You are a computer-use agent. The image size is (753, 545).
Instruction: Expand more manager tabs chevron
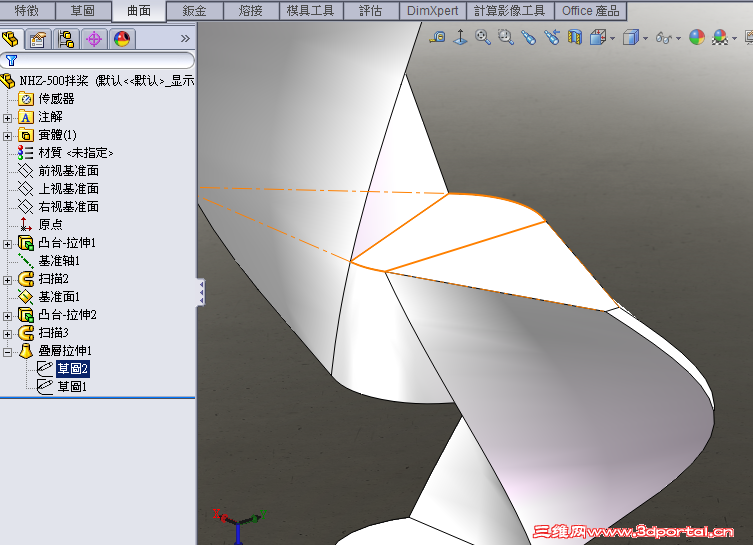pos(185,38)
